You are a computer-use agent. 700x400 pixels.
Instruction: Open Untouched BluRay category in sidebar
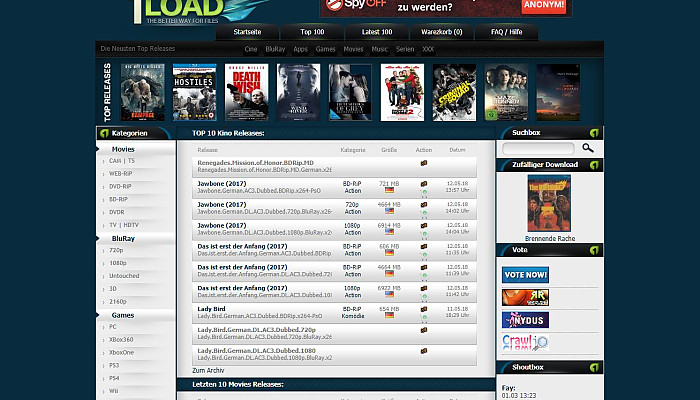tap(124, 276)
